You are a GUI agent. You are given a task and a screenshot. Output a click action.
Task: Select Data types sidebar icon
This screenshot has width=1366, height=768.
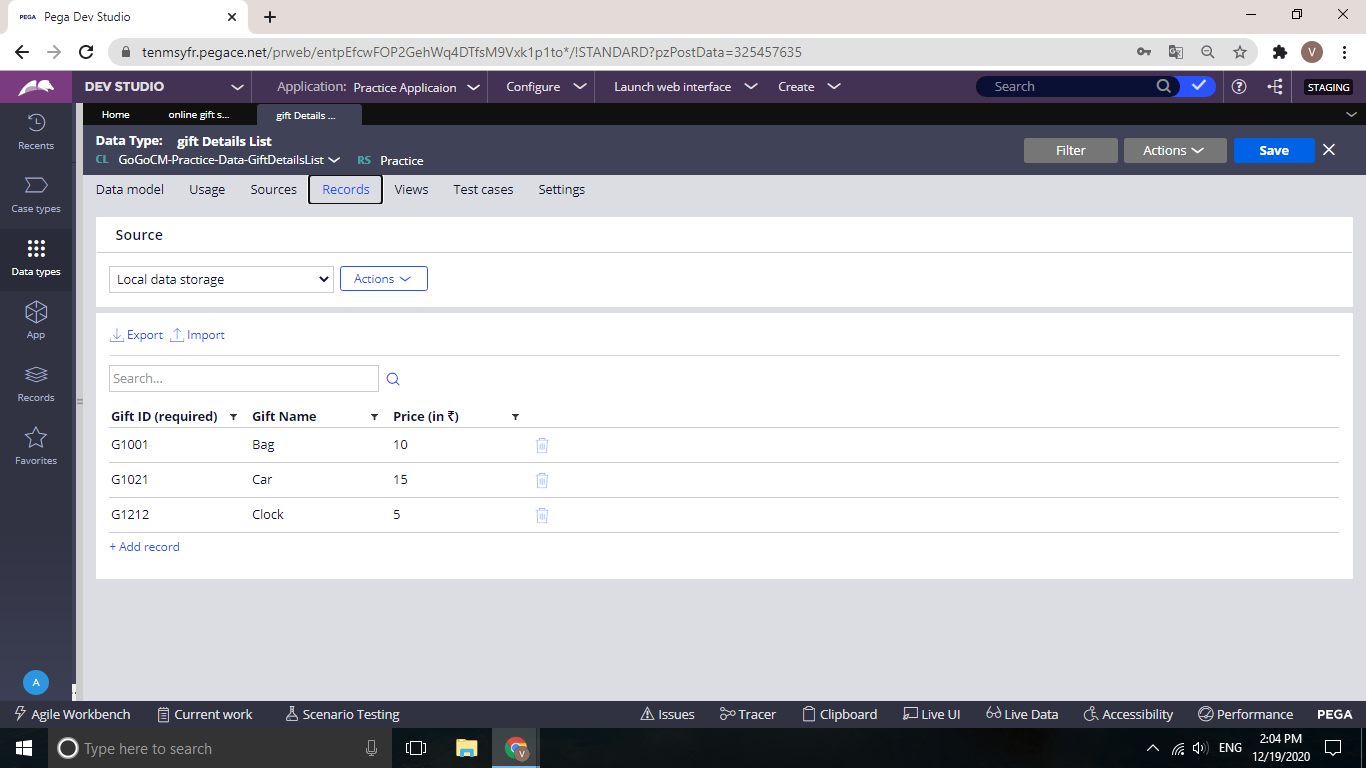tap(36, 258)
